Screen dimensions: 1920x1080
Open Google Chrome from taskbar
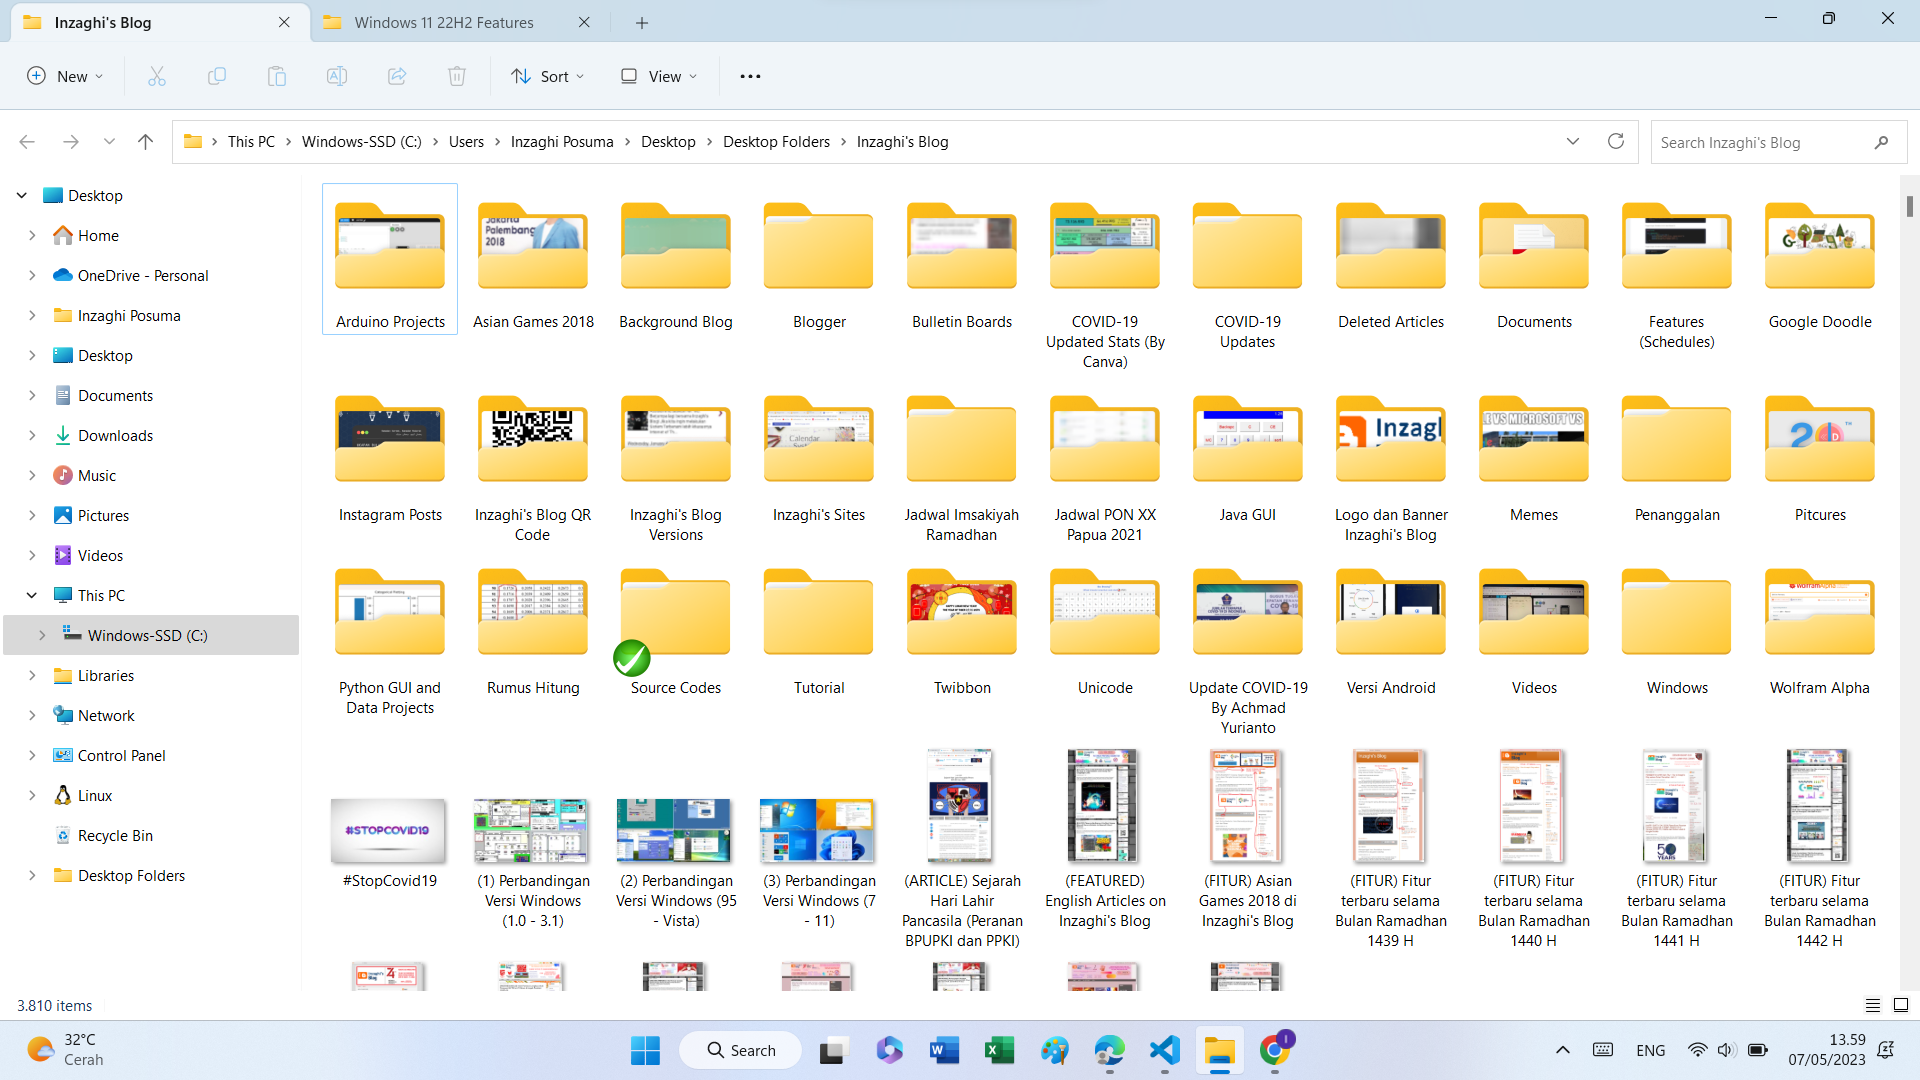tap(1274, 1050)
